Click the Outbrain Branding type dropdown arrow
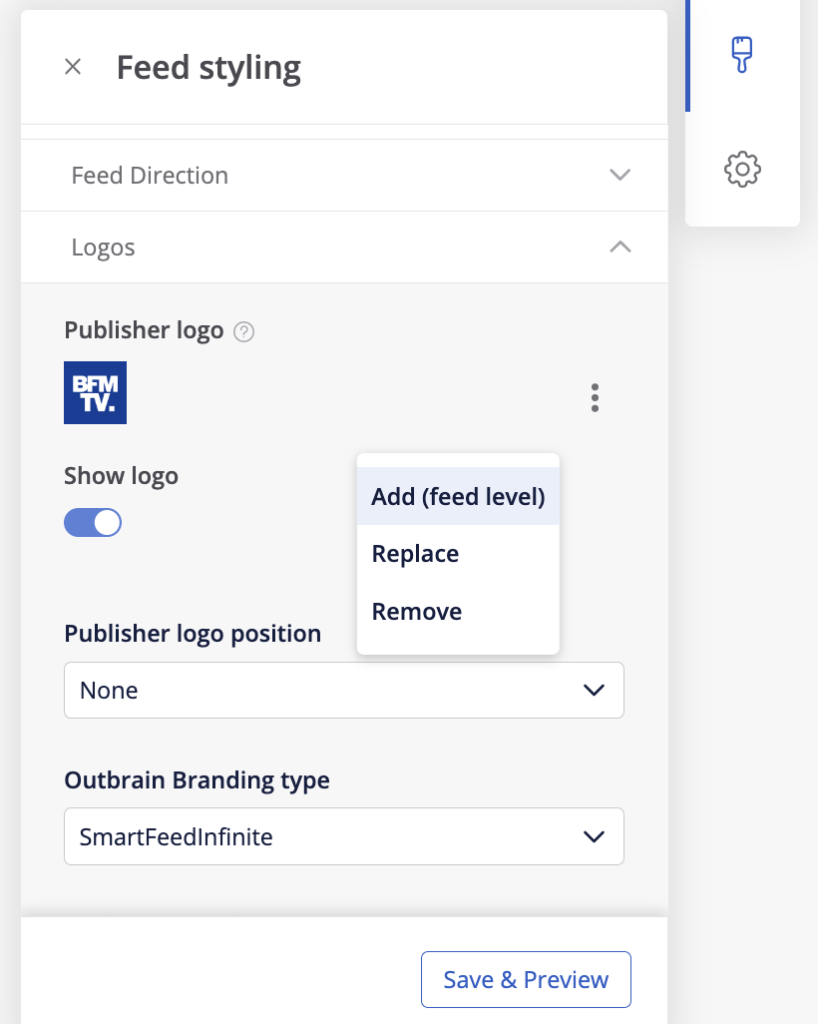818x1024 pixels. tap(594, 836)
